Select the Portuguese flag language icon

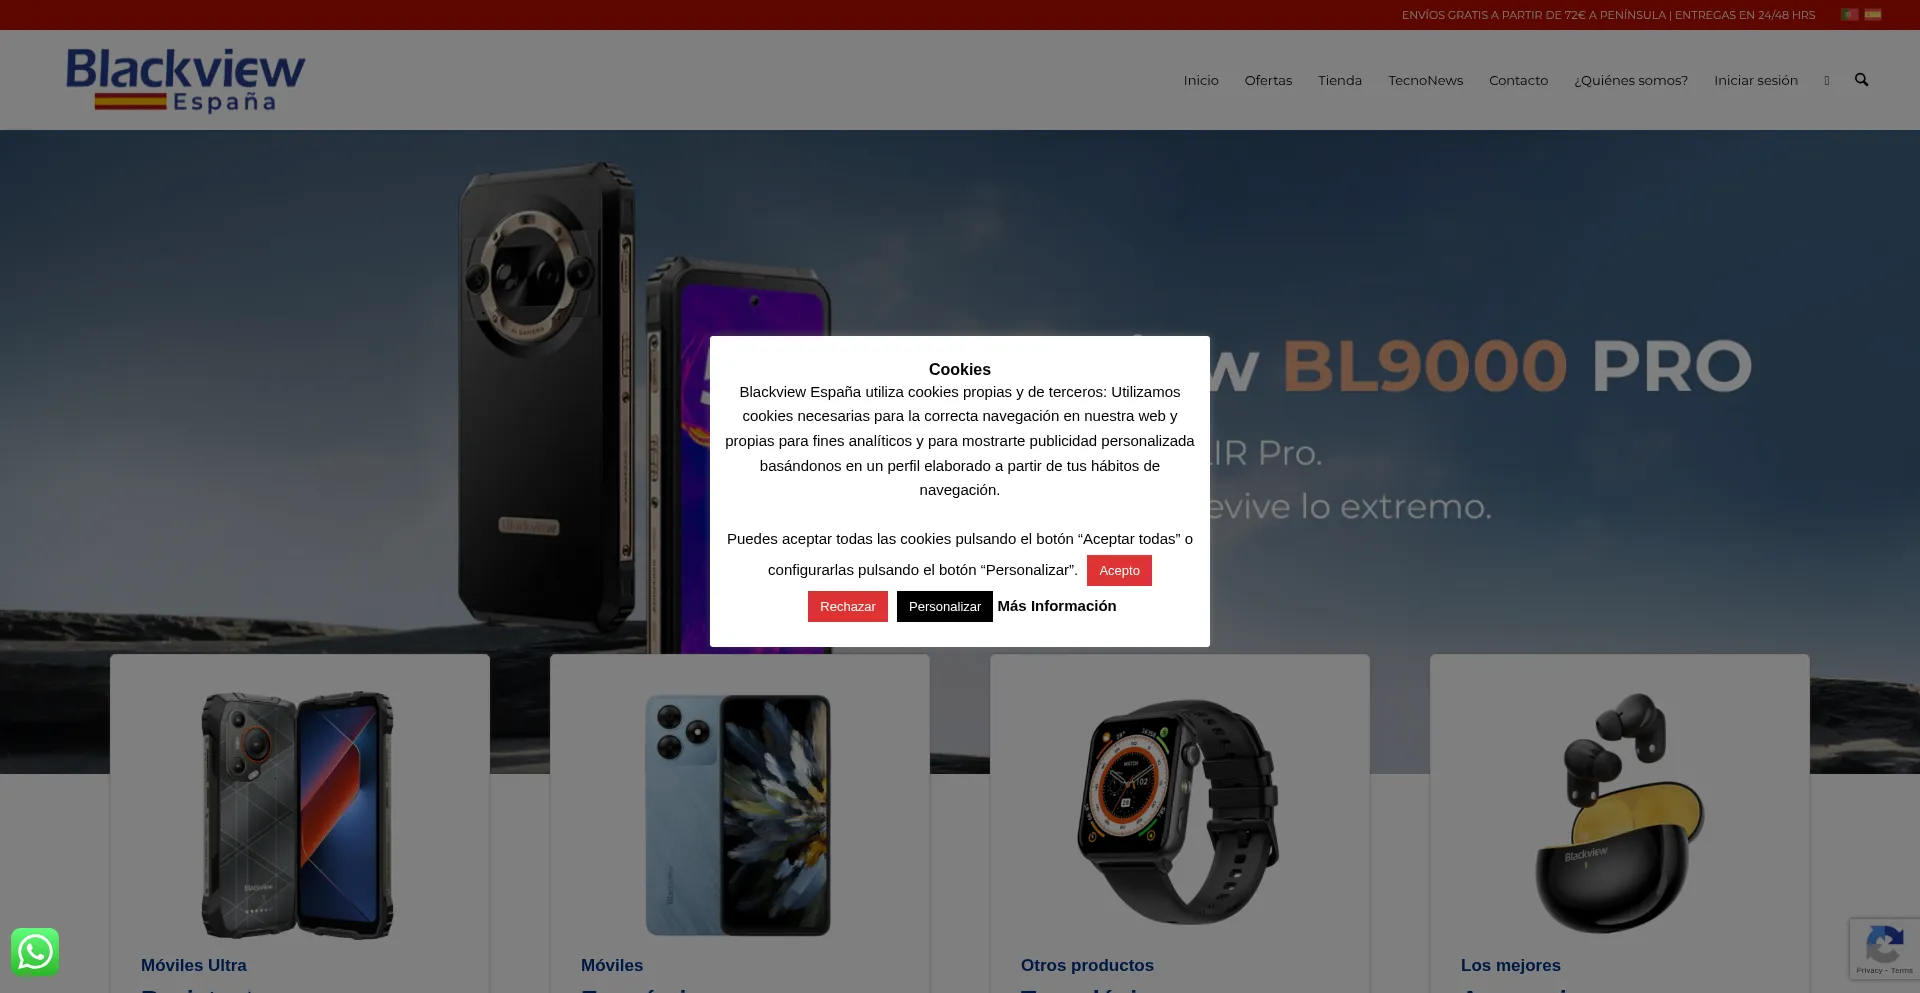tap(1850, 15)
